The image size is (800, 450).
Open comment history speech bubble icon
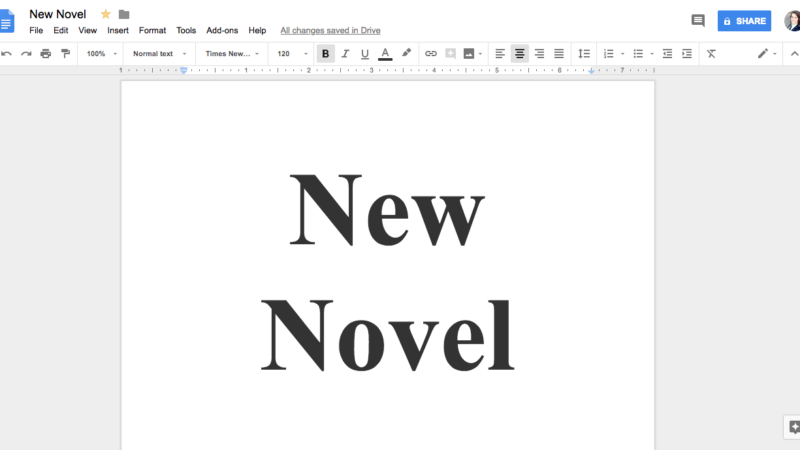[698, 21]
